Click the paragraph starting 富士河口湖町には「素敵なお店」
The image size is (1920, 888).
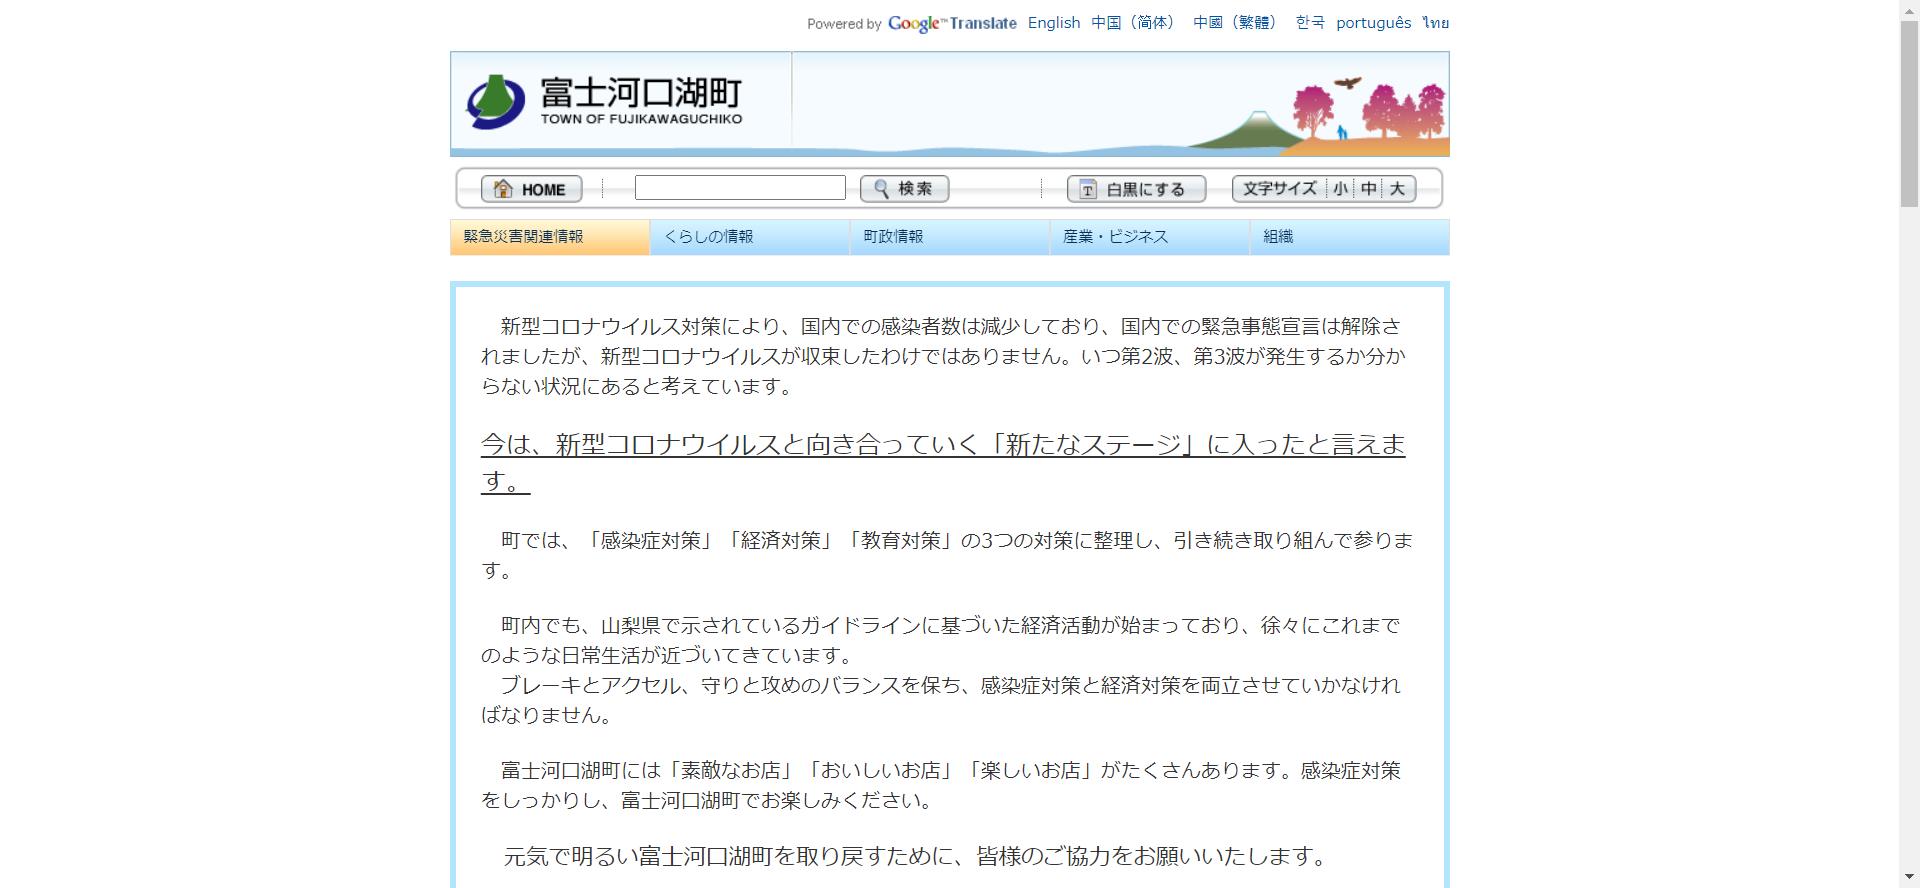(x=941, y=785)
